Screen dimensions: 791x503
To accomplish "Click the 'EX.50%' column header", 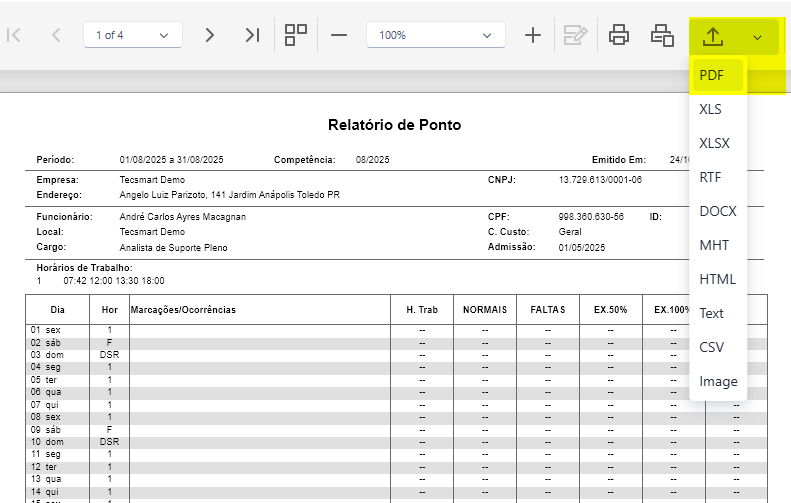I will tap(610, 310).
